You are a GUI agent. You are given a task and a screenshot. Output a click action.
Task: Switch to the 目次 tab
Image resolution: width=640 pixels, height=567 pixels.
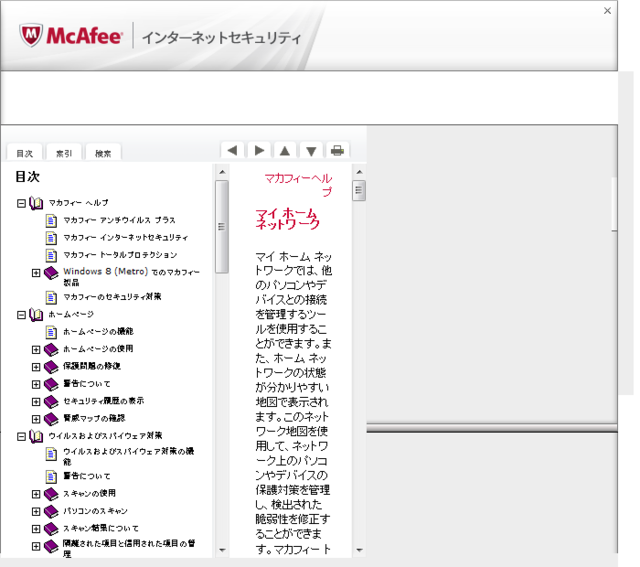24,153
